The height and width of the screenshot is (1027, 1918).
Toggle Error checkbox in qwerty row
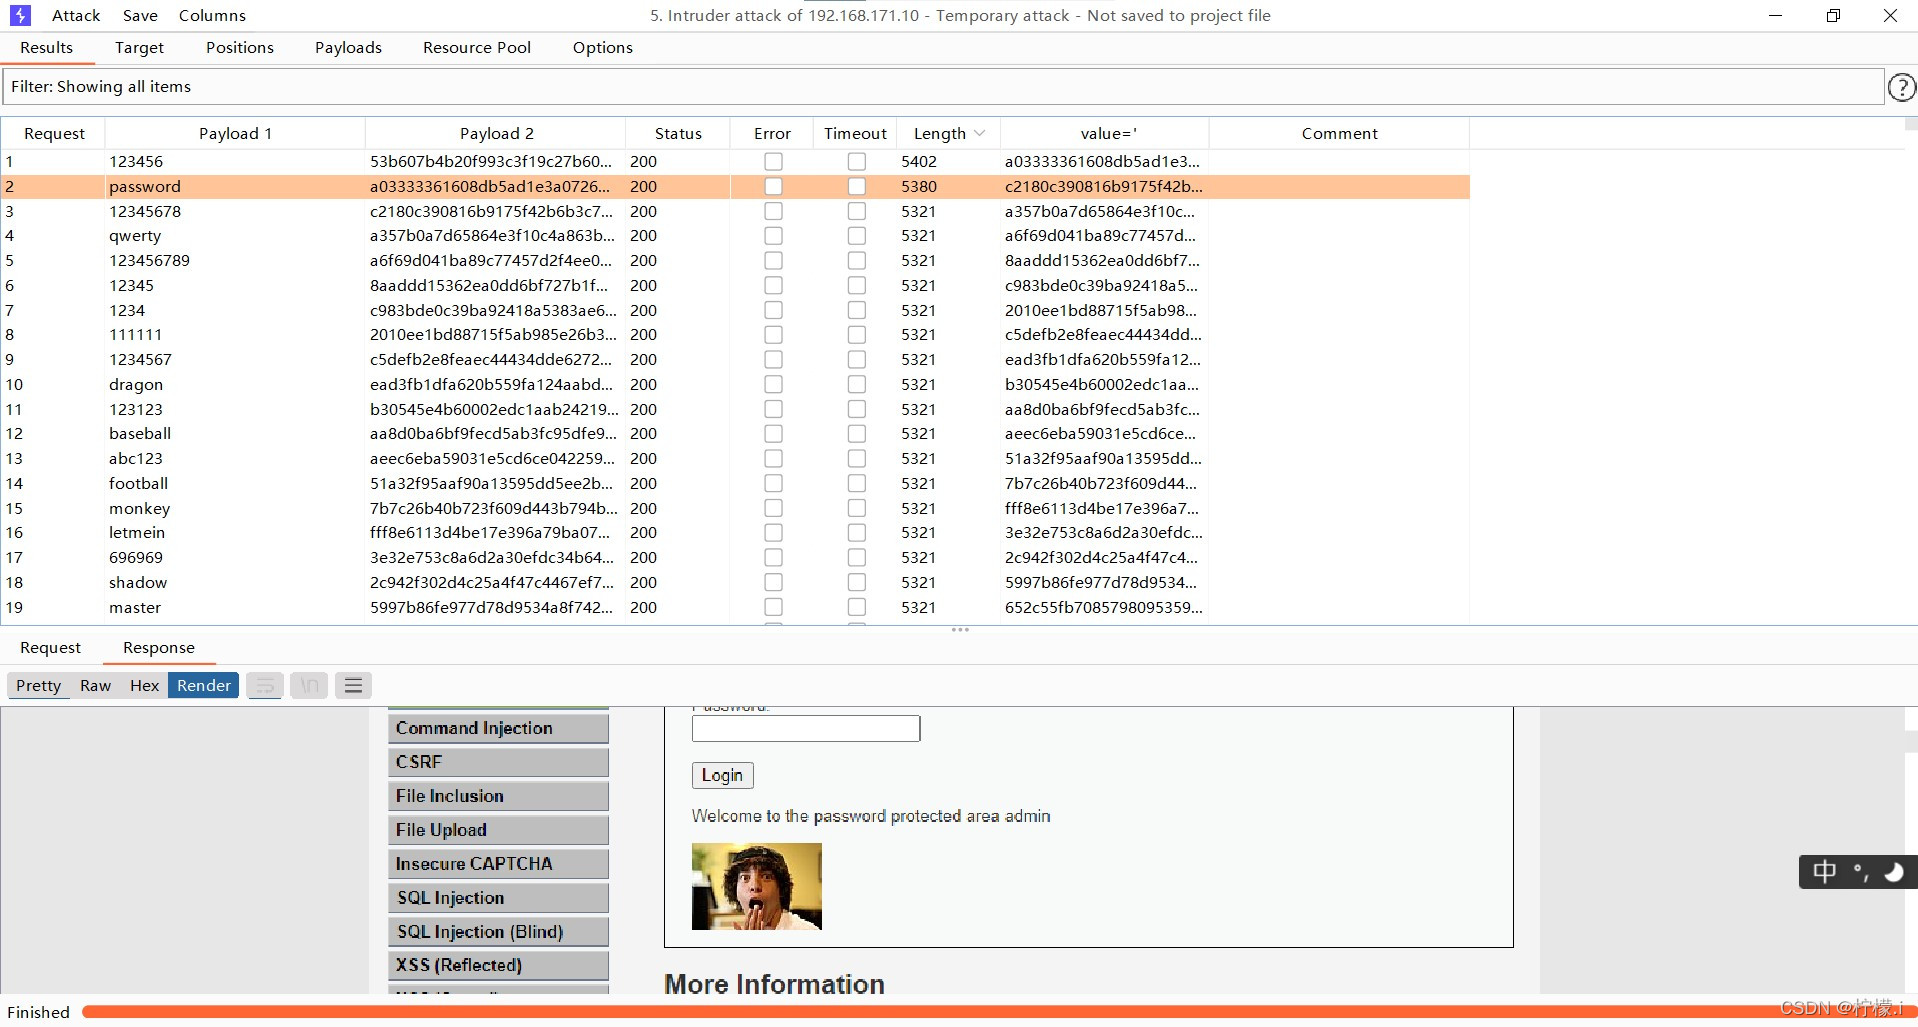(773, 236)
